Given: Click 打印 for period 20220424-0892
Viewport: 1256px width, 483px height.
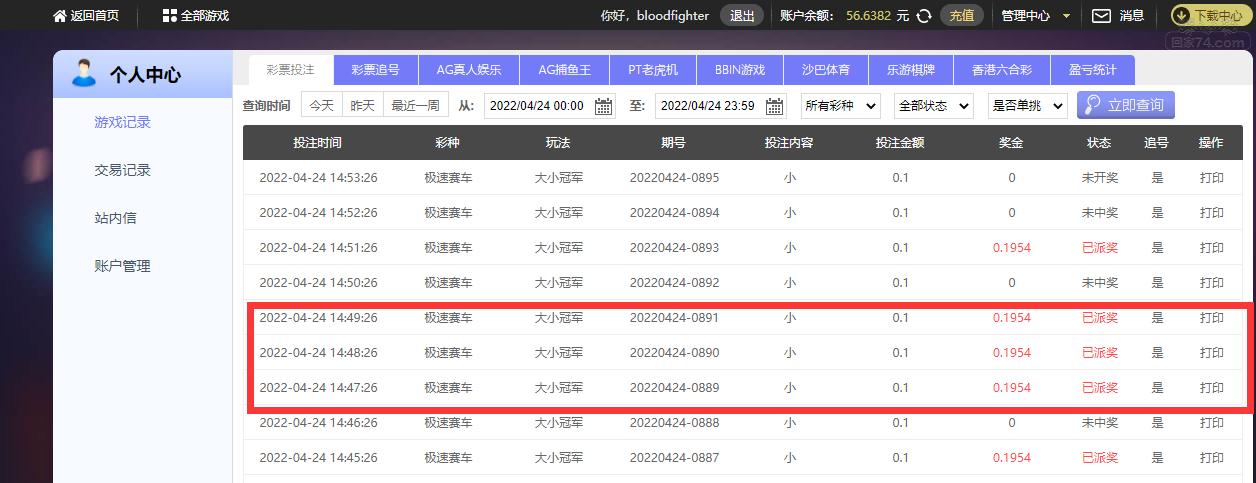Looking at the screenshot, I should (1212, 283).
